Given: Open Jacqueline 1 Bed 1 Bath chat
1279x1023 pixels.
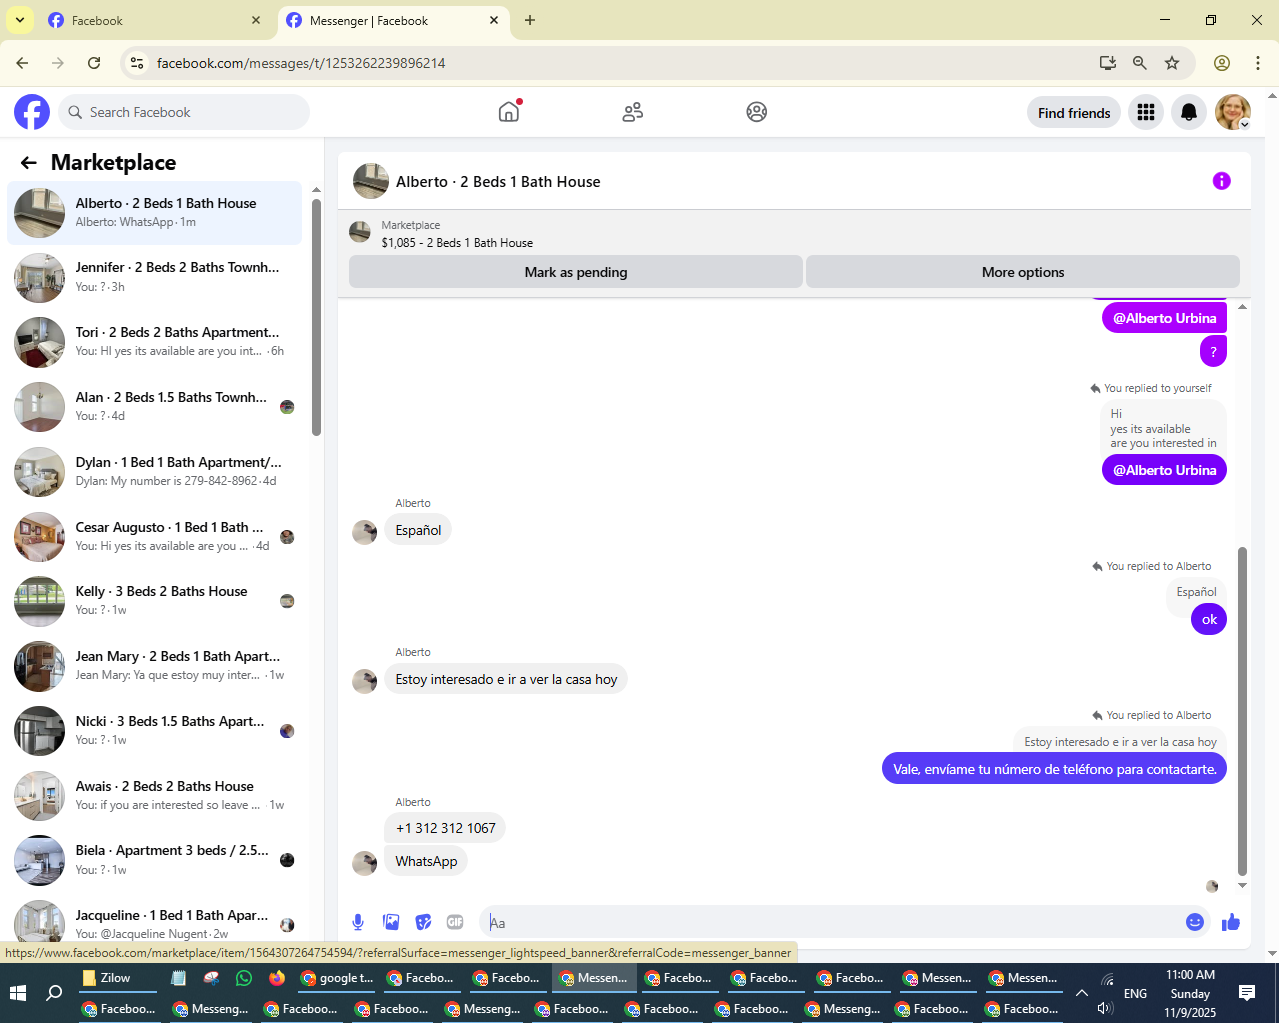Looking at the screenshot, I should (154, 922).
